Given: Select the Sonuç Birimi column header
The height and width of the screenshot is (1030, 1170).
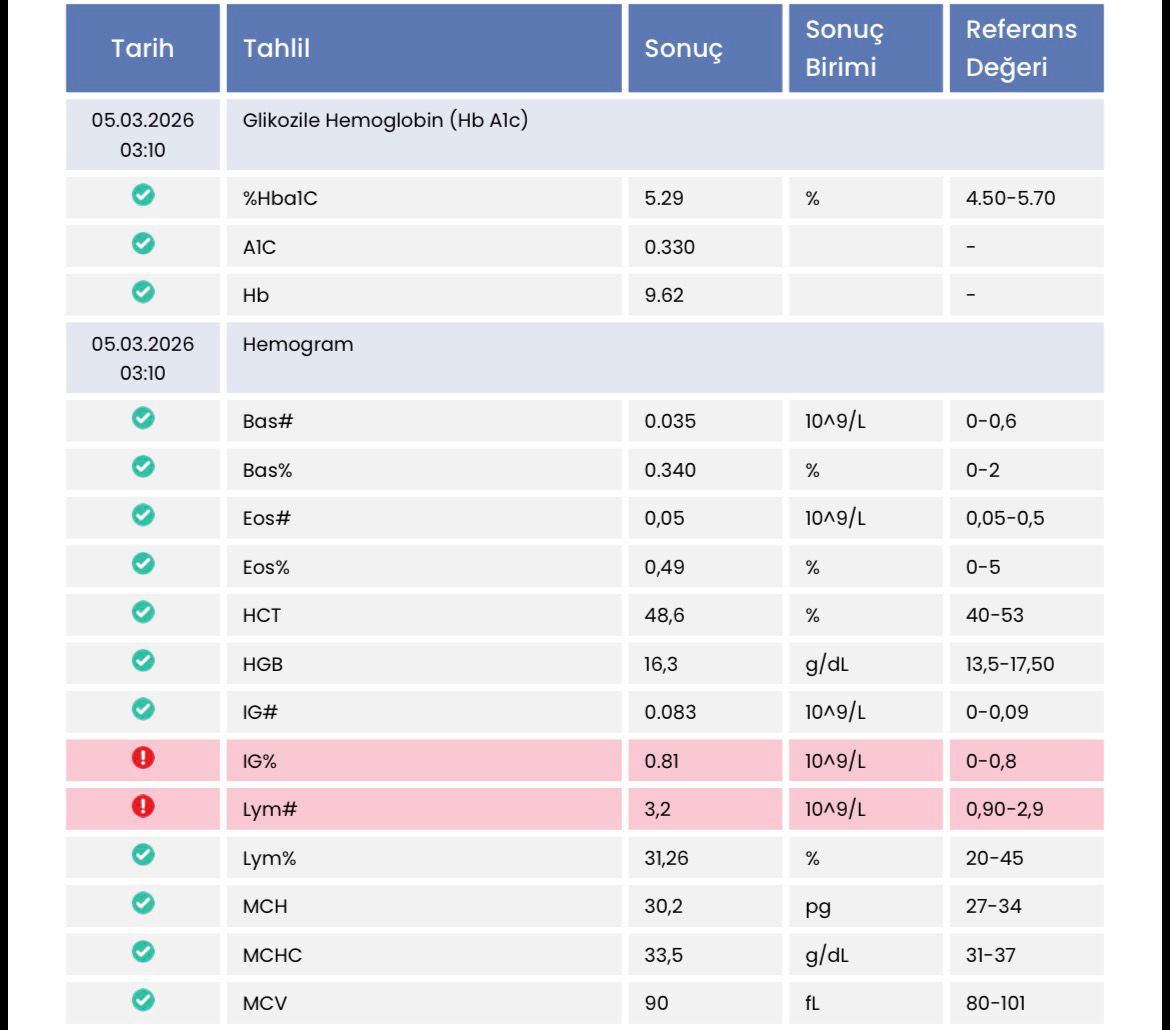Looking at the screenshot, I should (844, 49).
